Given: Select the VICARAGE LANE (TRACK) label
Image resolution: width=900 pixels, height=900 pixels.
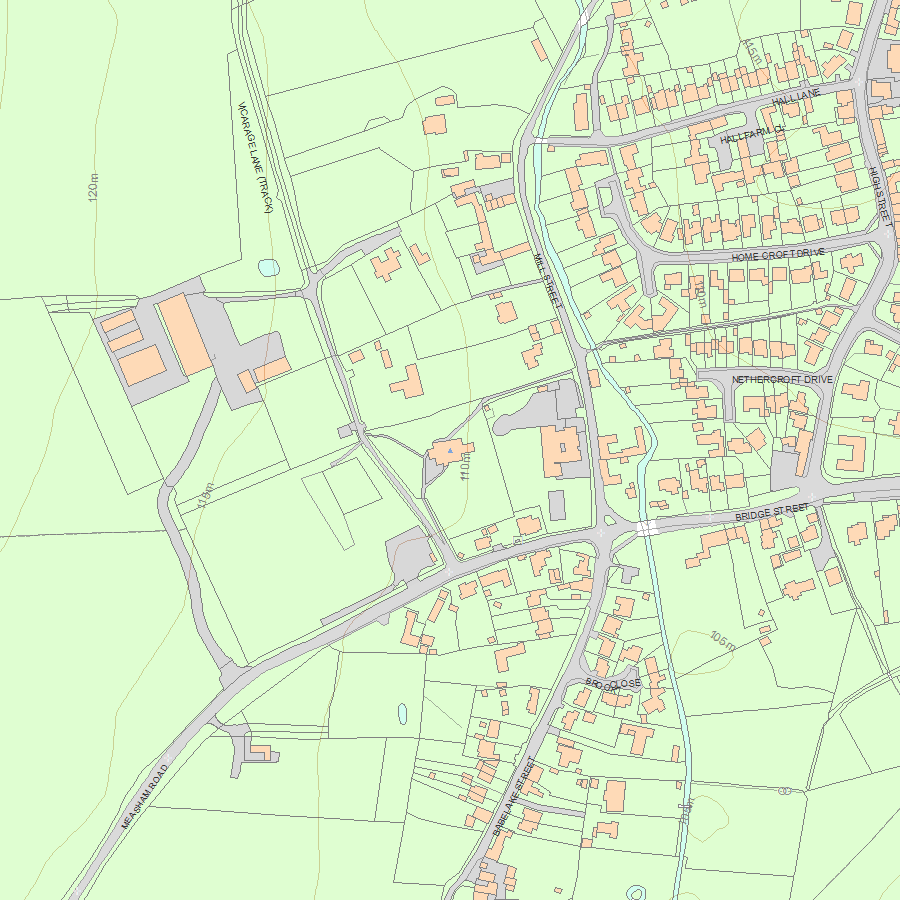Looking at the screenshot, I should pos(255,157).
